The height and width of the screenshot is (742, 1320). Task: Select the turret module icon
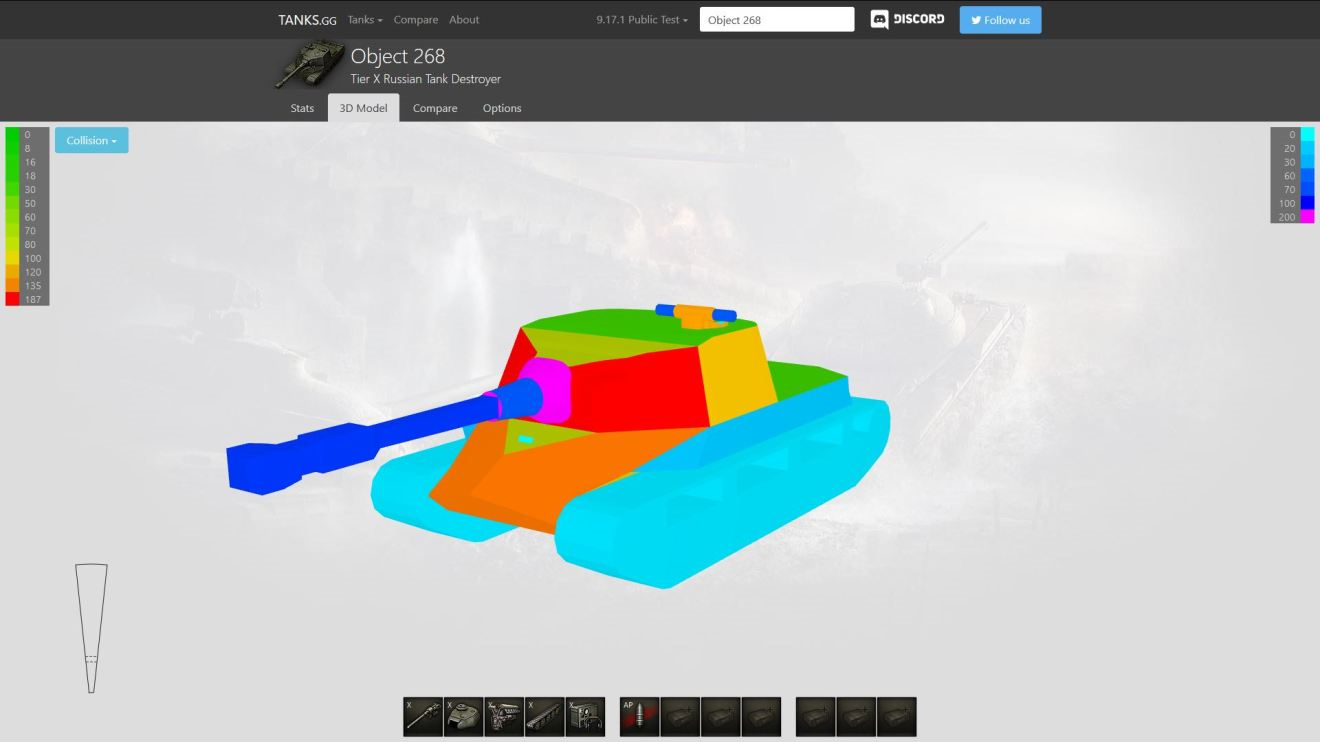click(463, 716)
